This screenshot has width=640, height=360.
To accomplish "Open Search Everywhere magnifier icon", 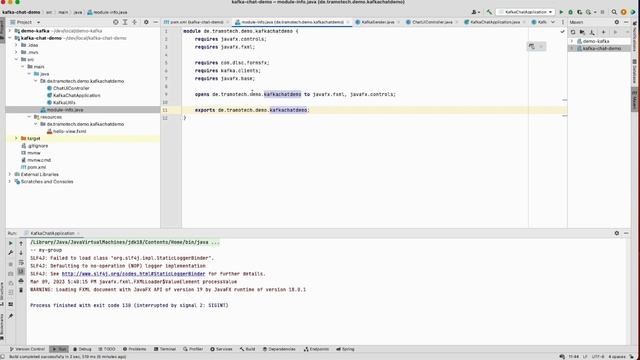I will pos(614,12).
